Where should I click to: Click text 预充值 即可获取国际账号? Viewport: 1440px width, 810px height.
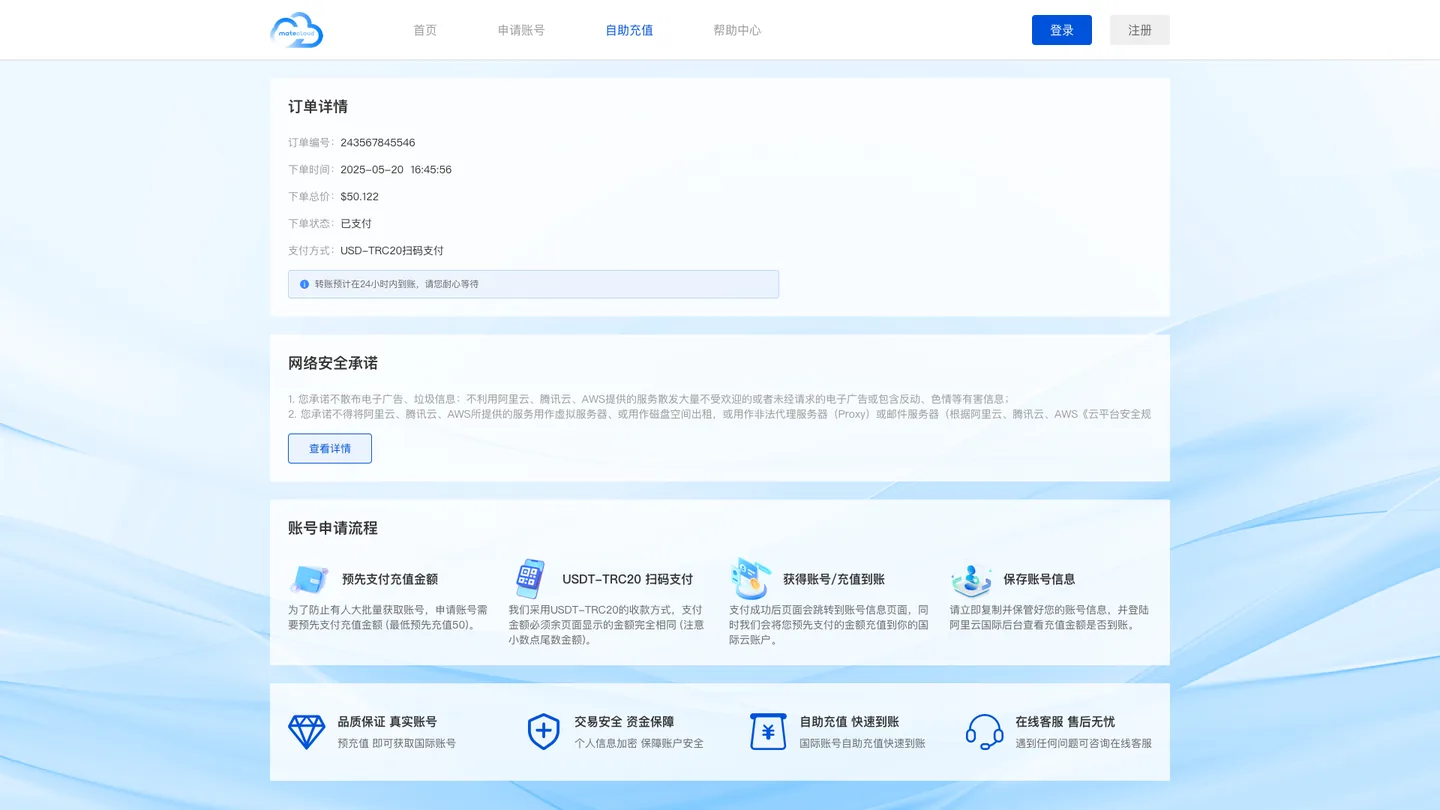397,744
